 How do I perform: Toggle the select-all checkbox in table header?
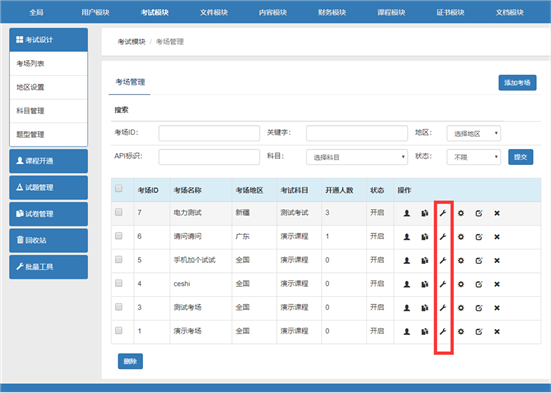119,188
